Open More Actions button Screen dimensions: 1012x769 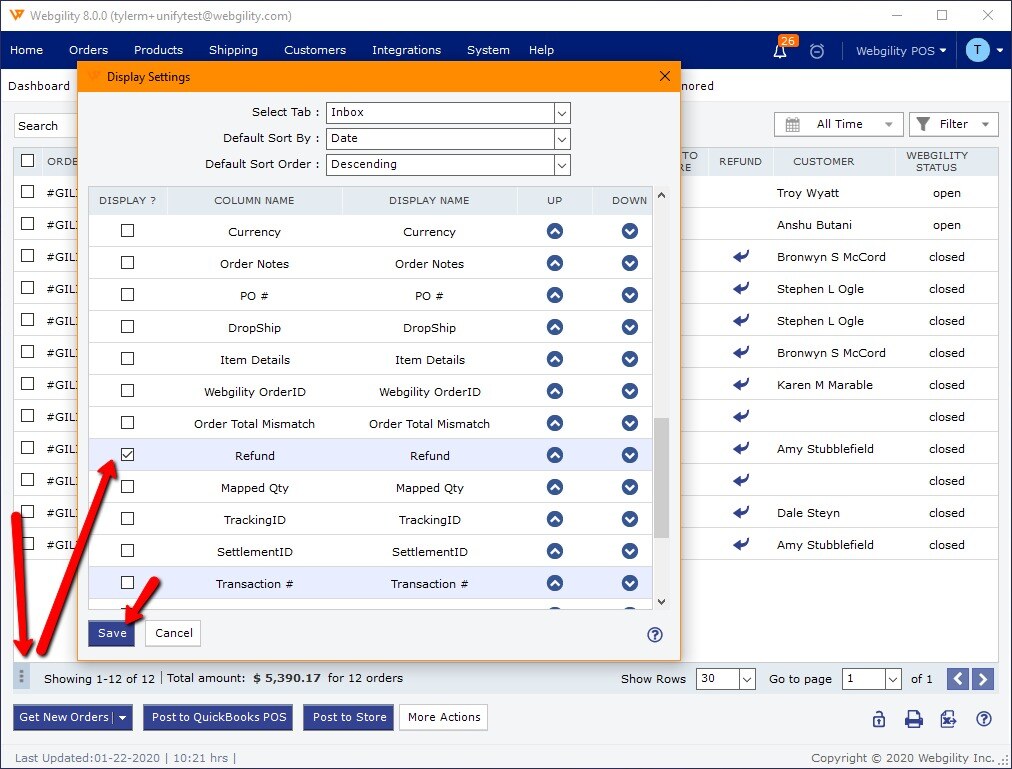[x=444, y=717]
